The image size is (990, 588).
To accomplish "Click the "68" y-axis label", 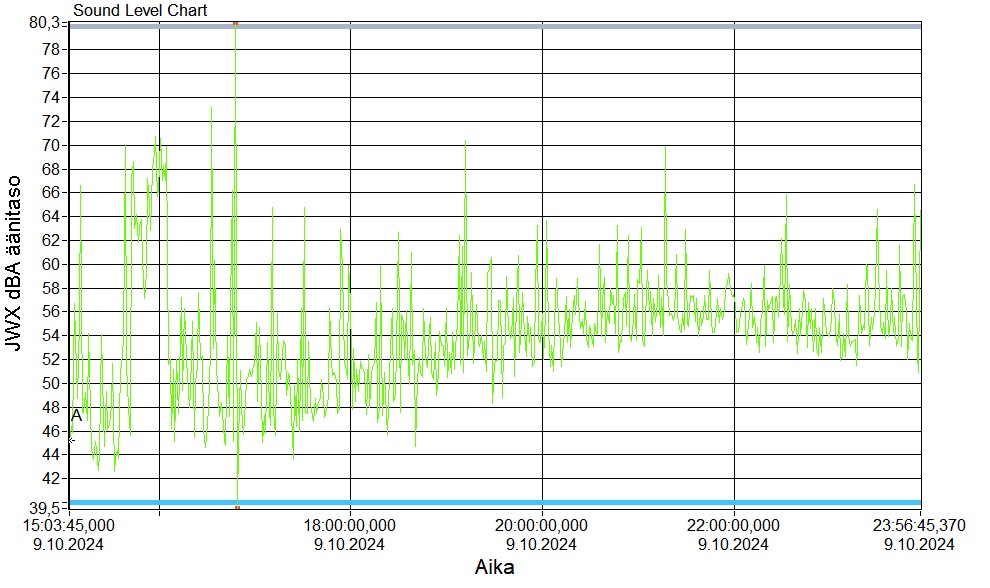I will [51, 169].
